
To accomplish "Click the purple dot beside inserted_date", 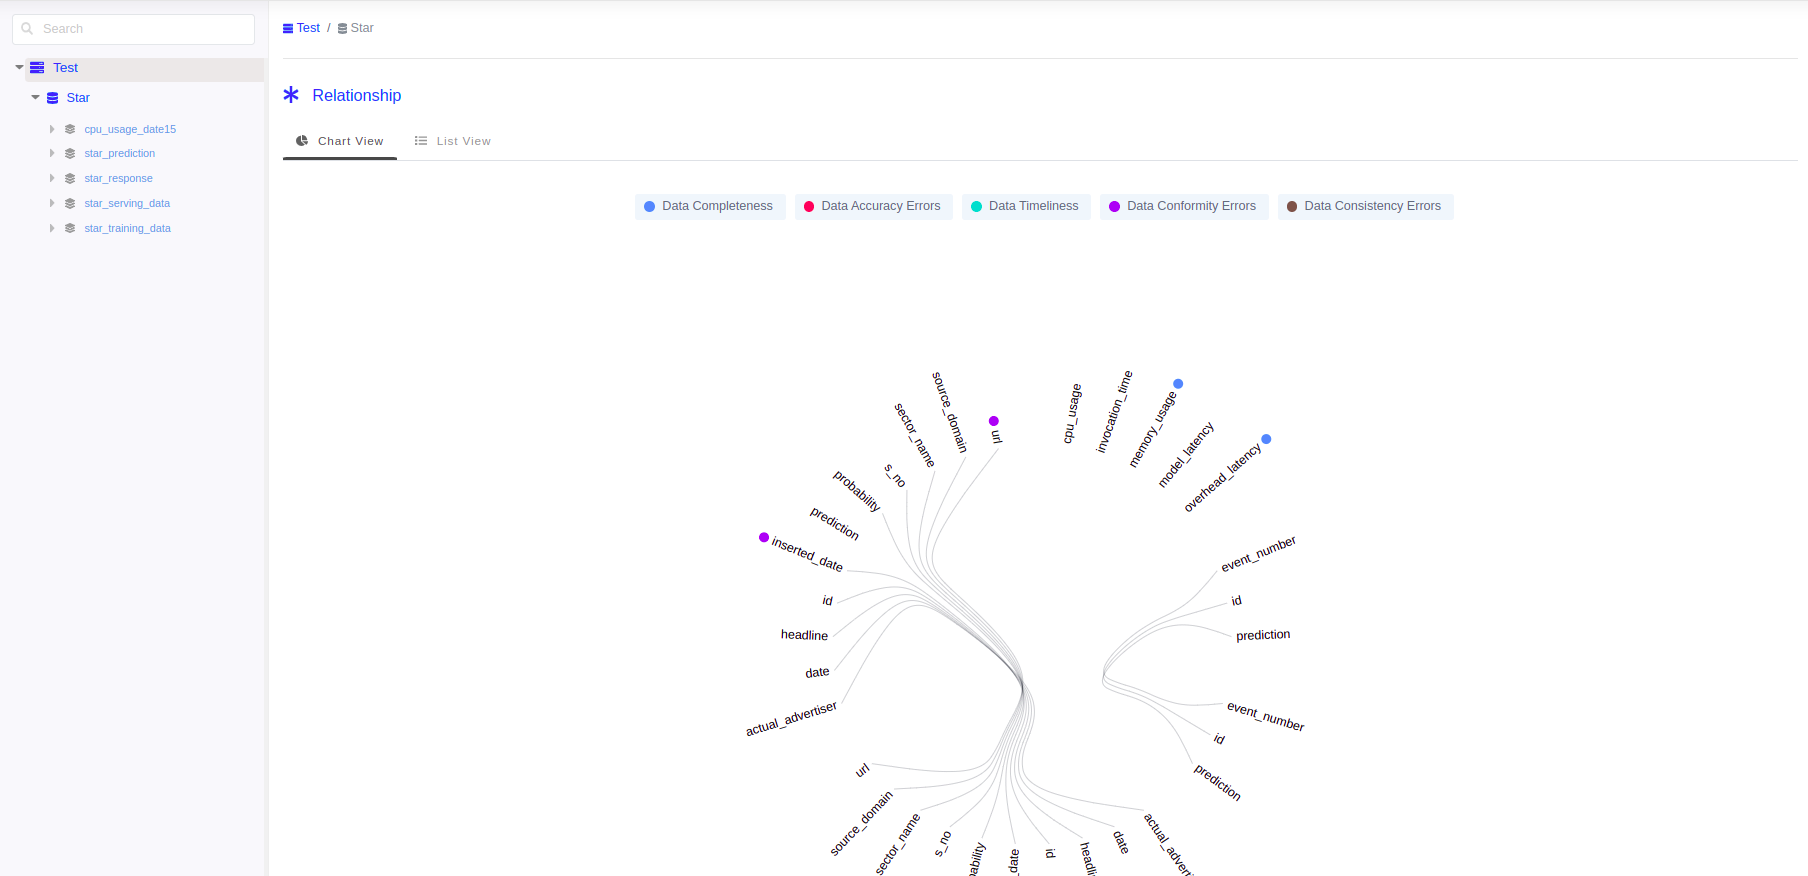I will (764, 538).
